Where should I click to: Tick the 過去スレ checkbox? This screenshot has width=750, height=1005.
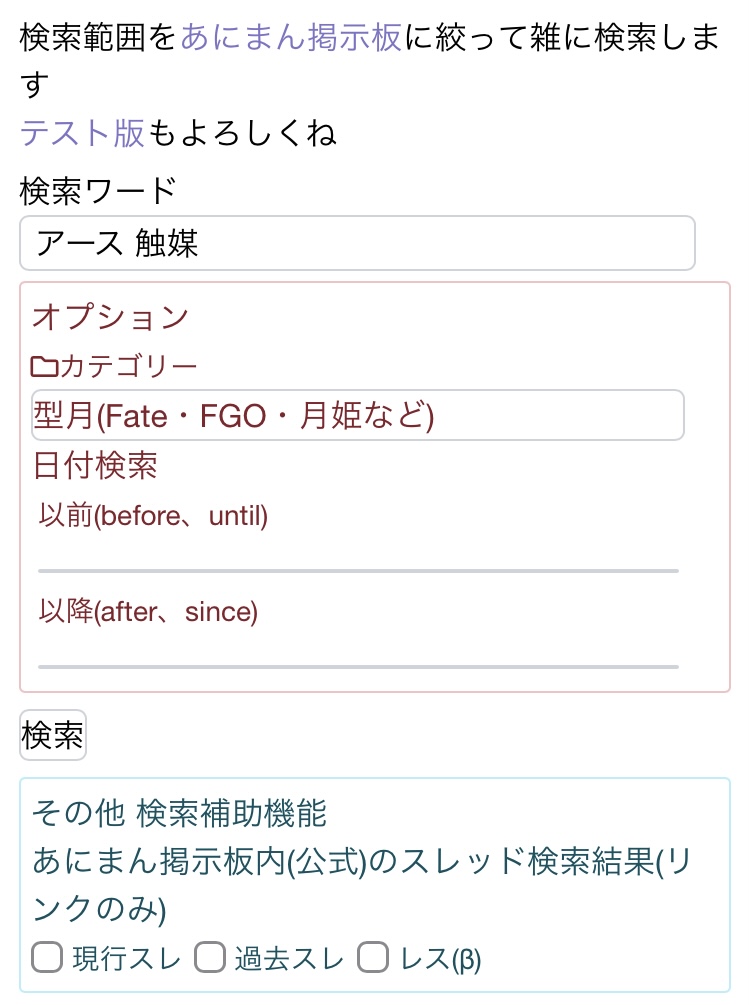209,959
